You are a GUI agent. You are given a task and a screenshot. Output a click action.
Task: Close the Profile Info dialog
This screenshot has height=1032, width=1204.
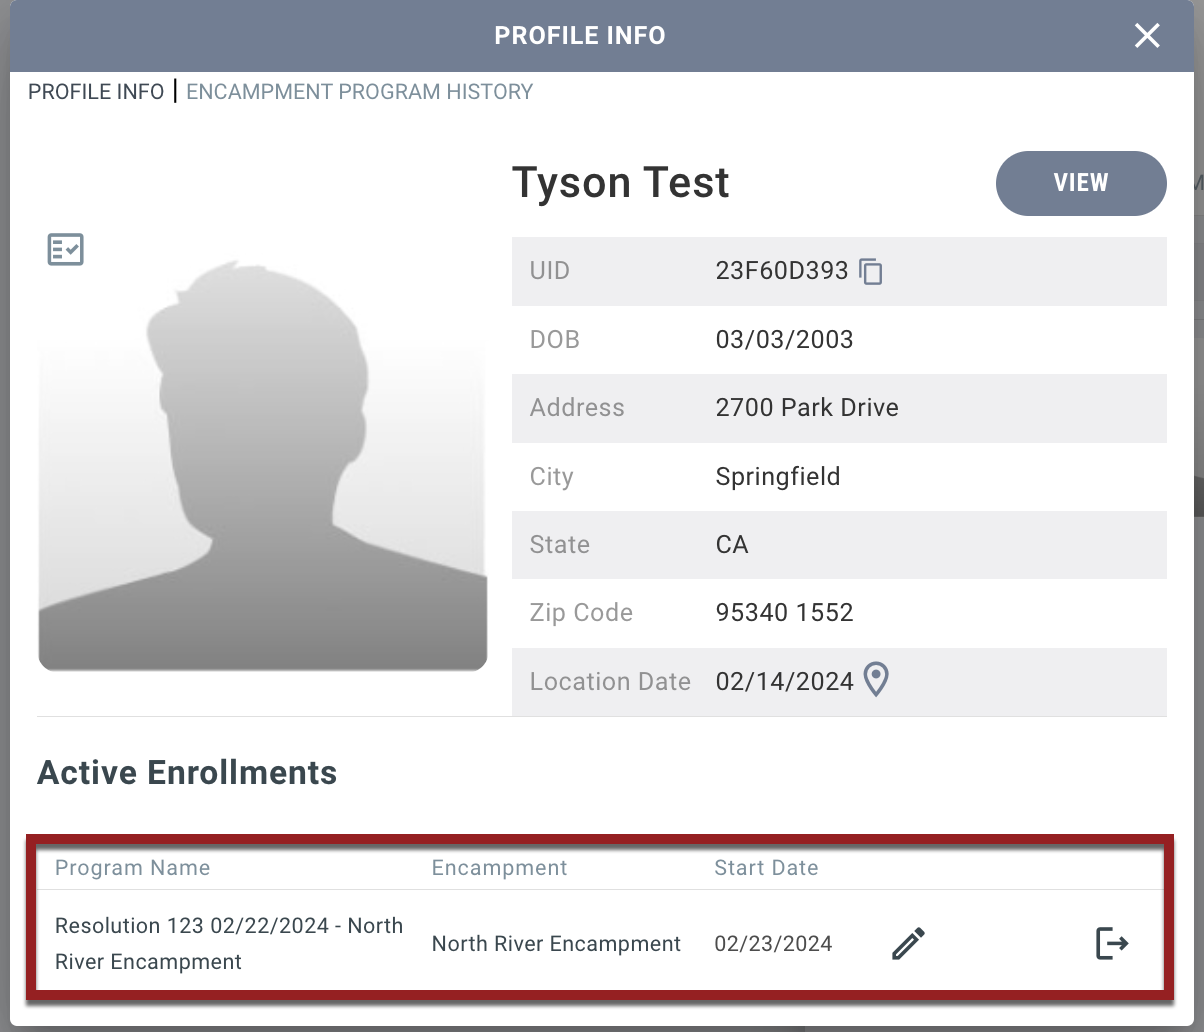(x=1146, y=35)
